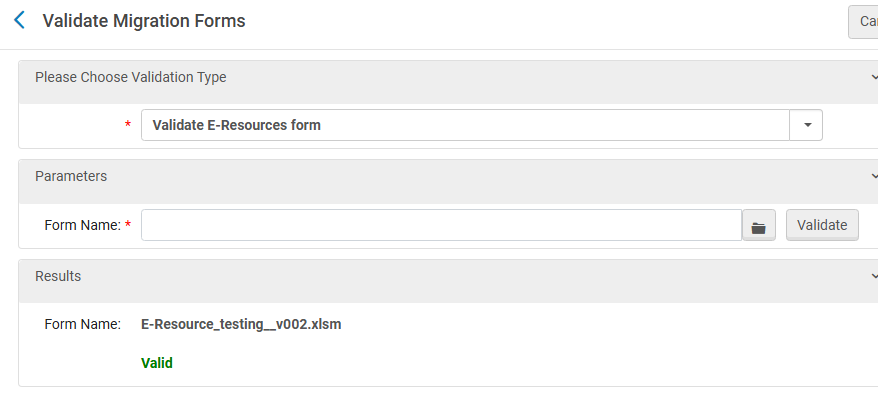Image resolution: width=878 pixels, height=405 pixels.
Task: Click the partially visible Cancel button
Action: click(865, 21)
